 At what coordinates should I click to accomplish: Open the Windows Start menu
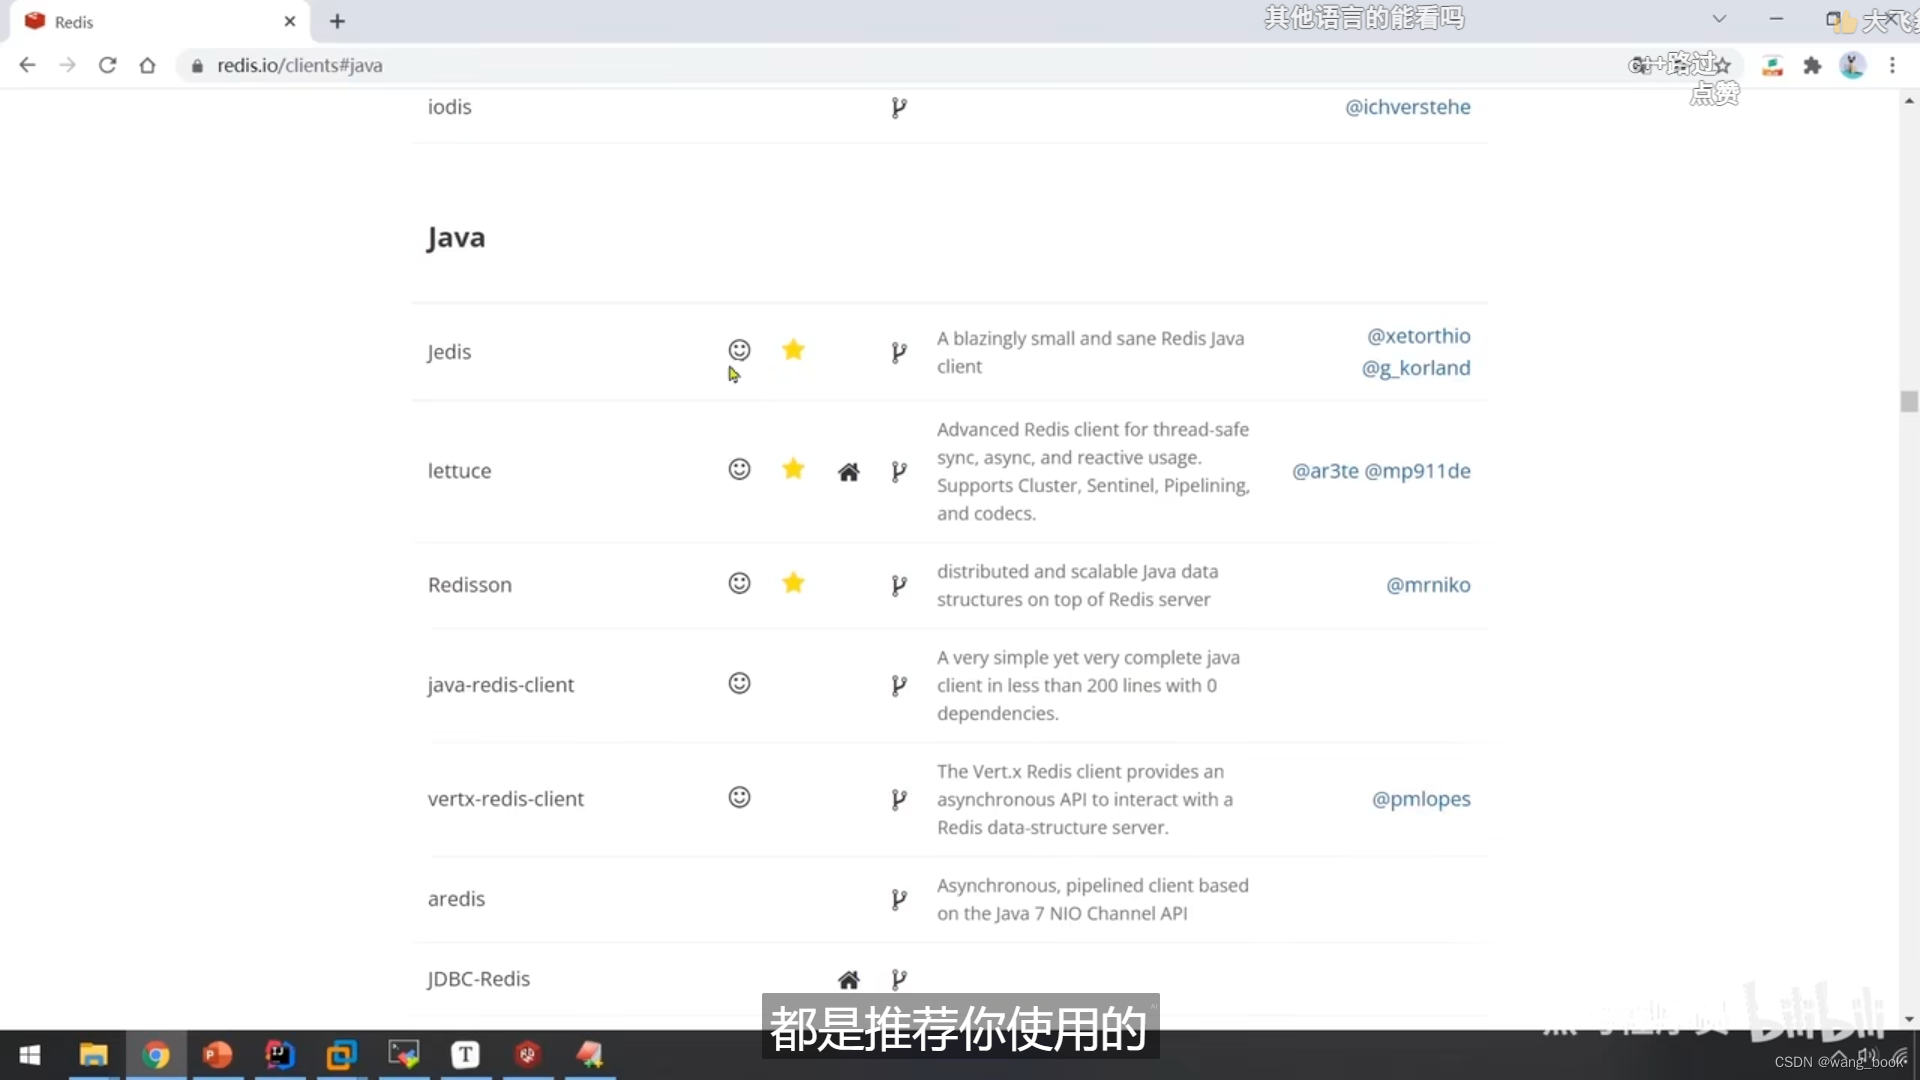click(30, 1055)
